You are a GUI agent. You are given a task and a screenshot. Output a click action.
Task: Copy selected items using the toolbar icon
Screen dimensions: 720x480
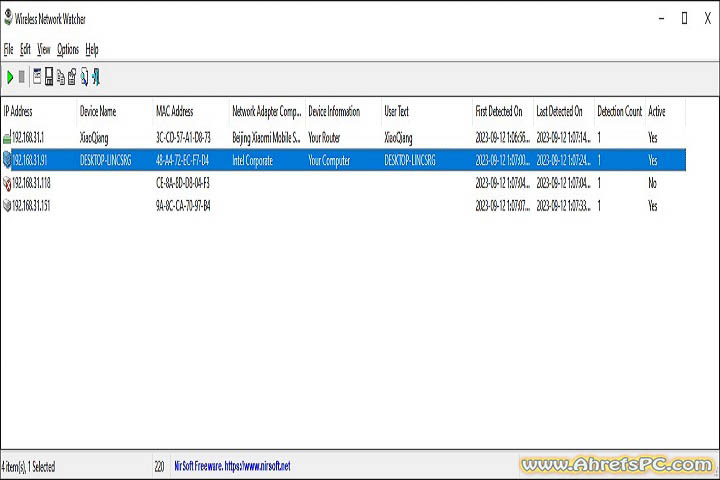click(61, 77)
